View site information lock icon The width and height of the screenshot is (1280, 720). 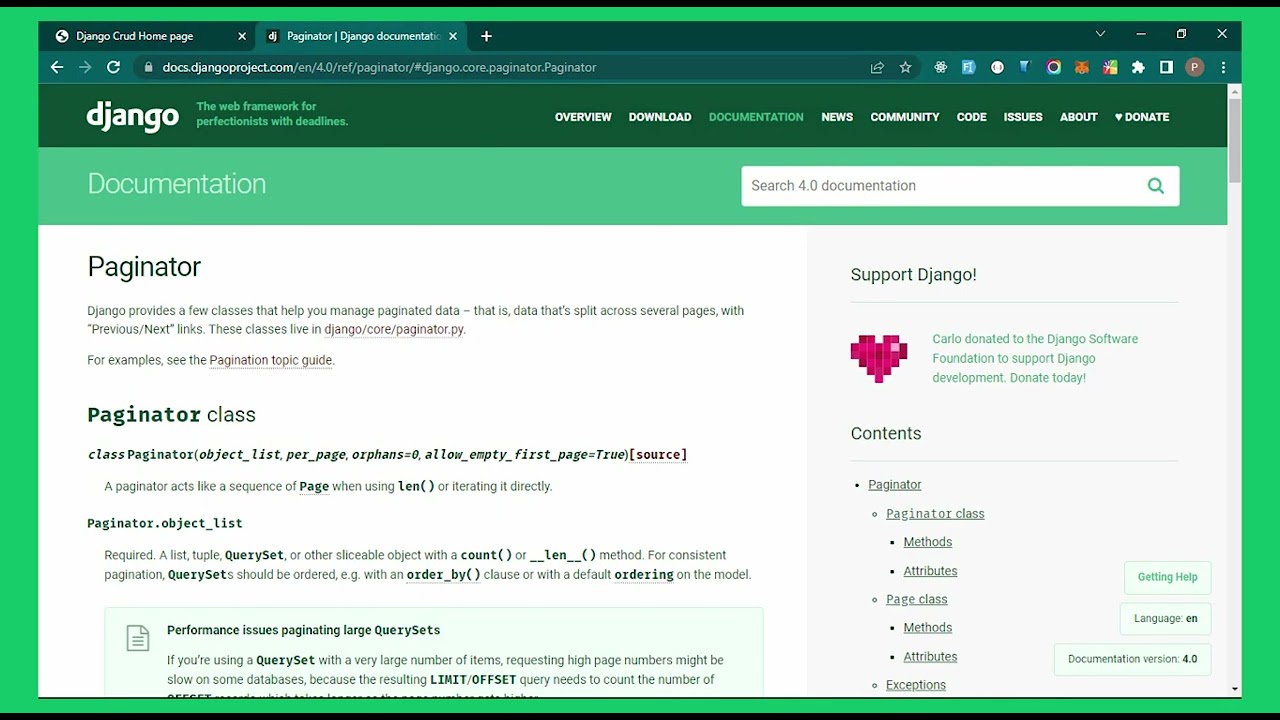(x=148, y=67)
